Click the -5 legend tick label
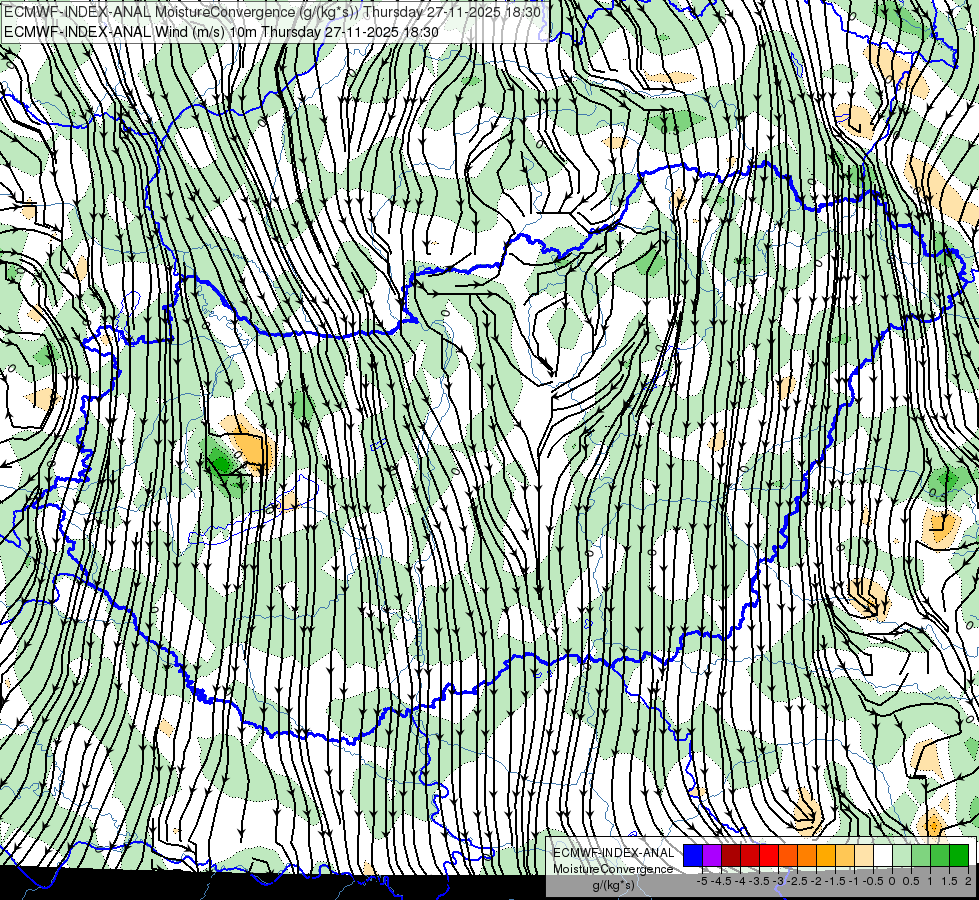The height and width of the screenshot is (900, 979). (x=702, y=881)
